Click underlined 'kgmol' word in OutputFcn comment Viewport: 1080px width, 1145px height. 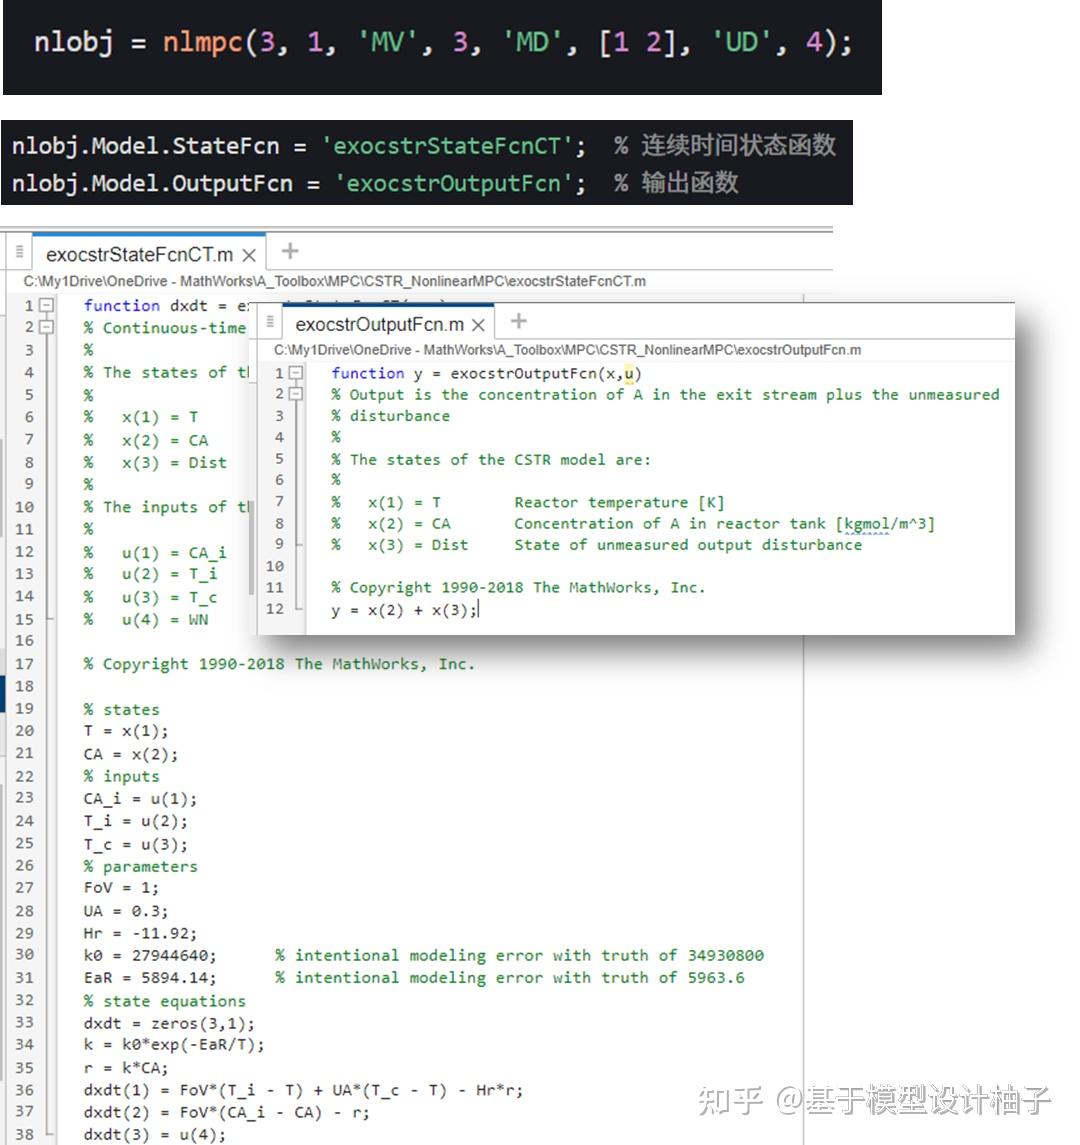[868, 524]
